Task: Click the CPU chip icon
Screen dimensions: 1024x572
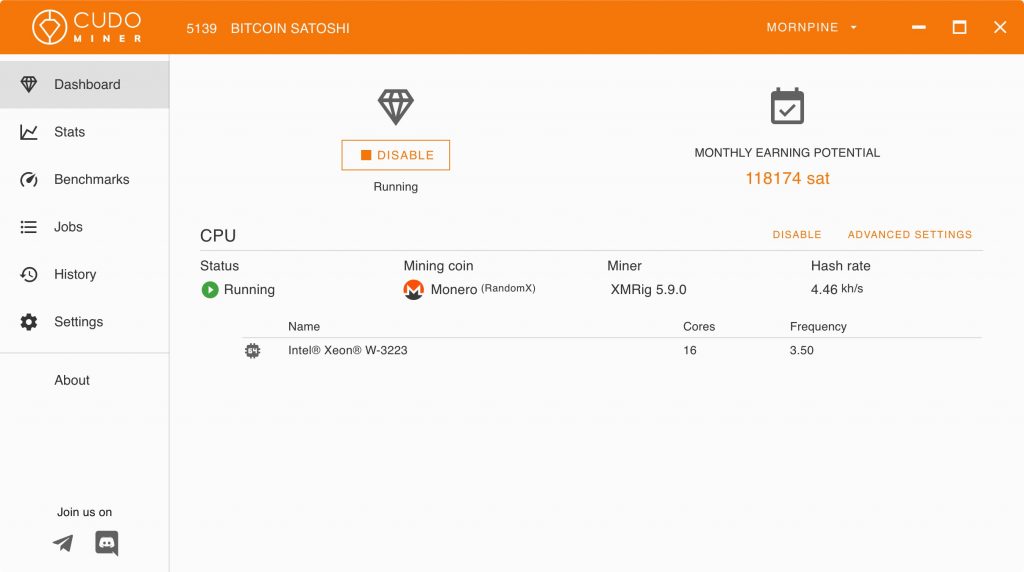Action: pyautogui.click(x=253, y=351)
